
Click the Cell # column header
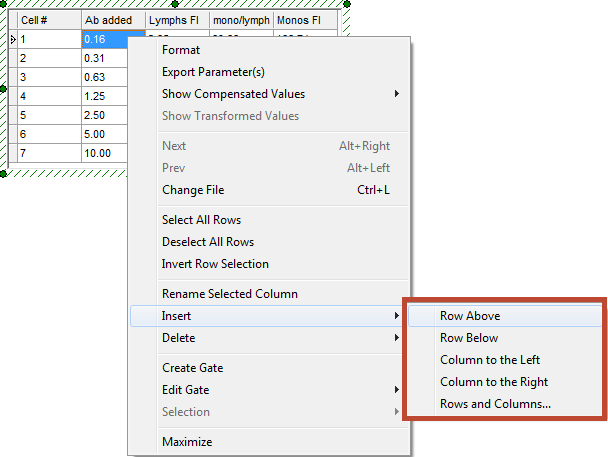(x=48, y=20)
